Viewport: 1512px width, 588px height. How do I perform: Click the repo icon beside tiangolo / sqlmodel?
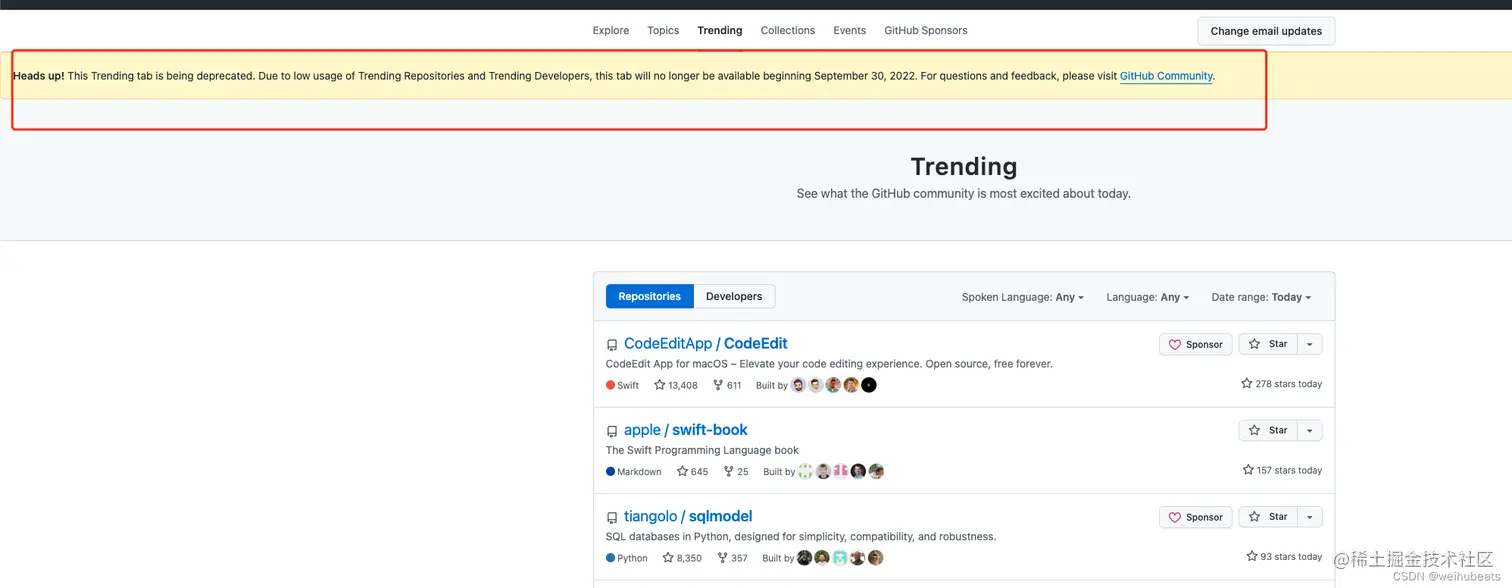tap(612, 518)
